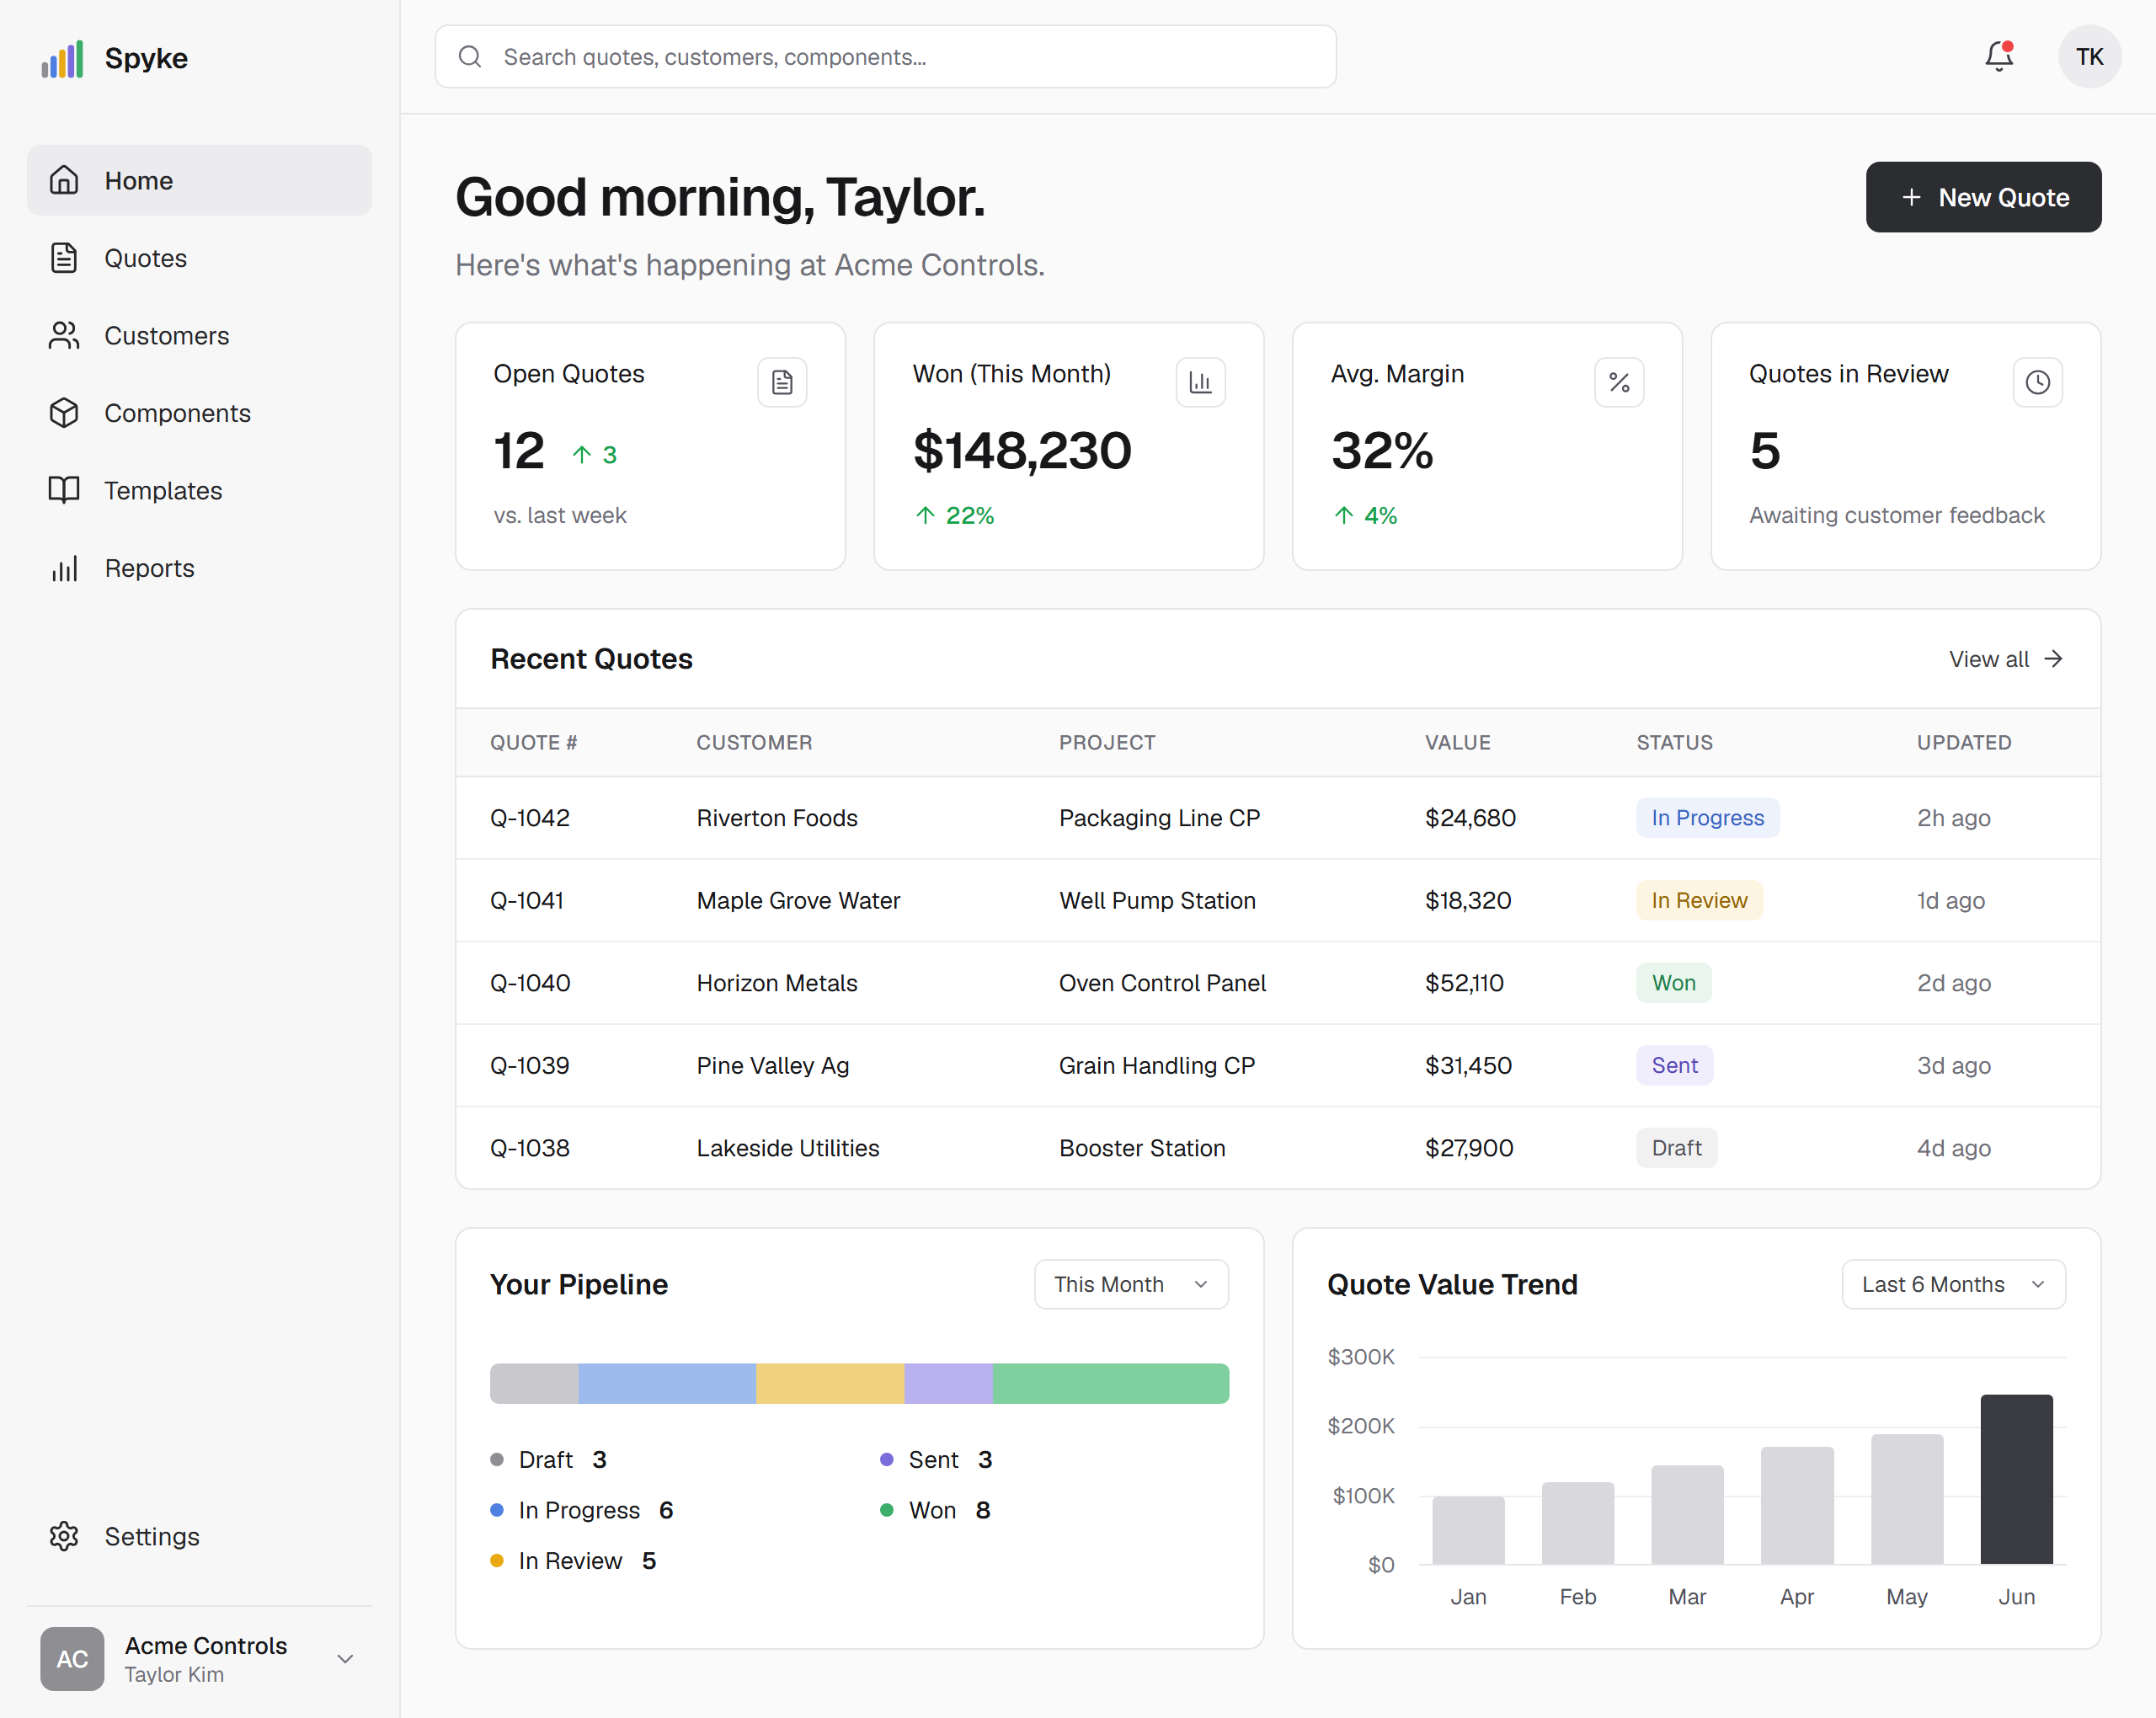Image resolution: width=2156 pixels, height=1718 pixels.
Task: Click quote number Q-1041
Action: click(x=526, y=900)
